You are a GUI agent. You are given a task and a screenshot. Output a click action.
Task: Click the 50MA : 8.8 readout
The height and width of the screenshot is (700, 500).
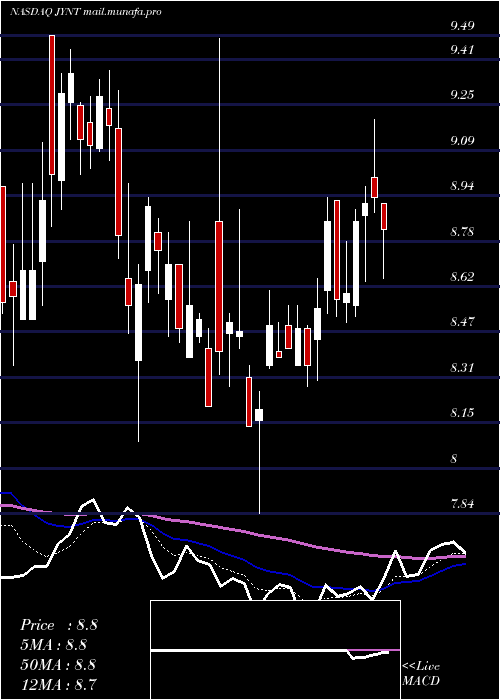coord(58,664)
